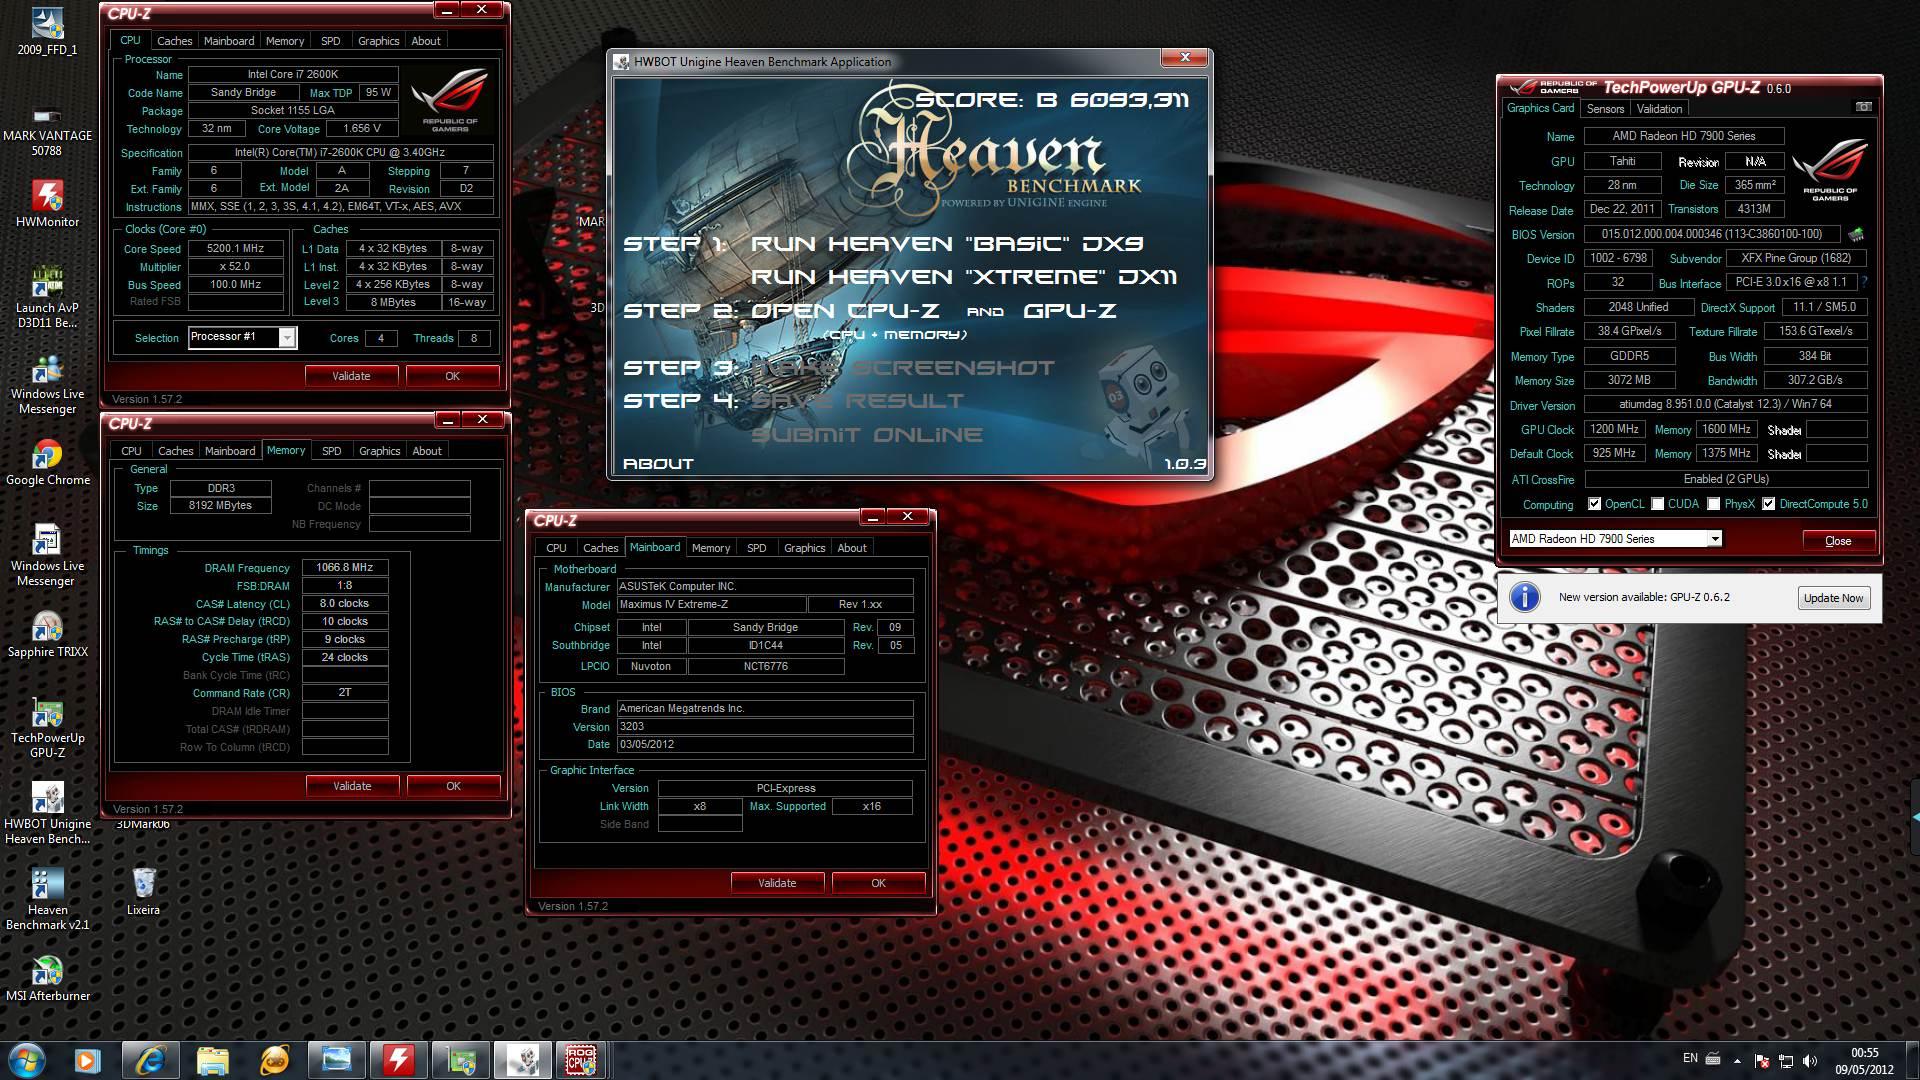Image resolution: width=1920 pixels, height=1080 pixels.
Task: Click the blue info icon in the GPU-Z update notice
Action: (1524, 597)
